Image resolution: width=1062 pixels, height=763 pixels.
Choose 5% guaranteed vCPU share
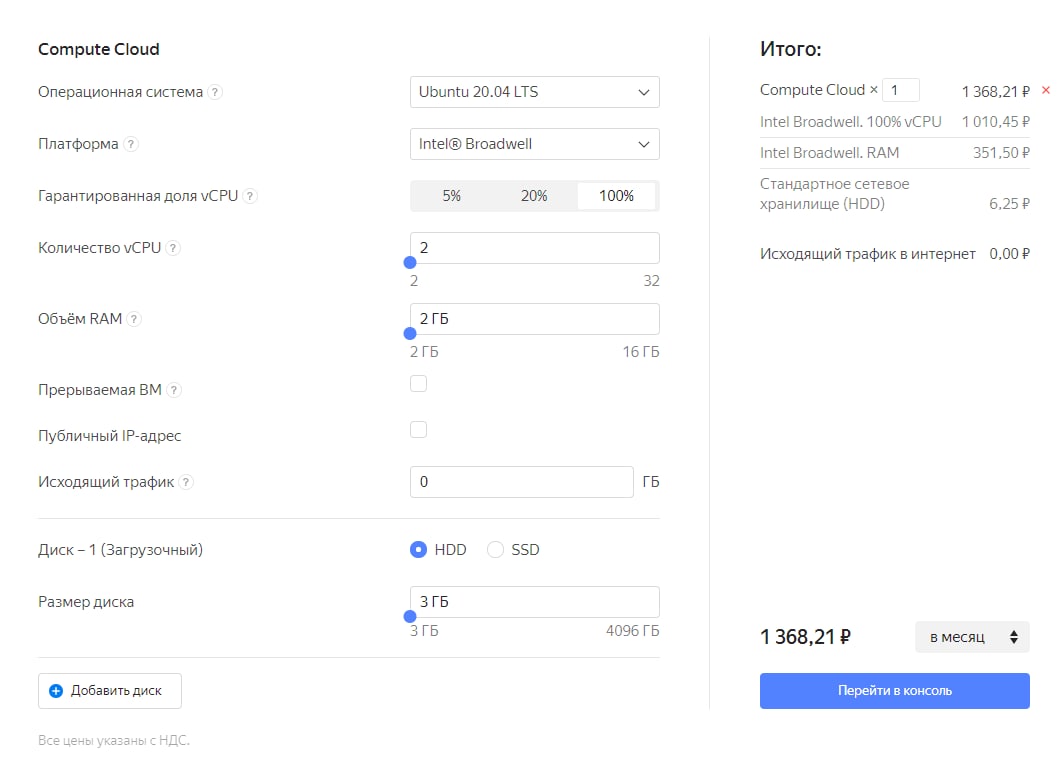click(452, 196)
